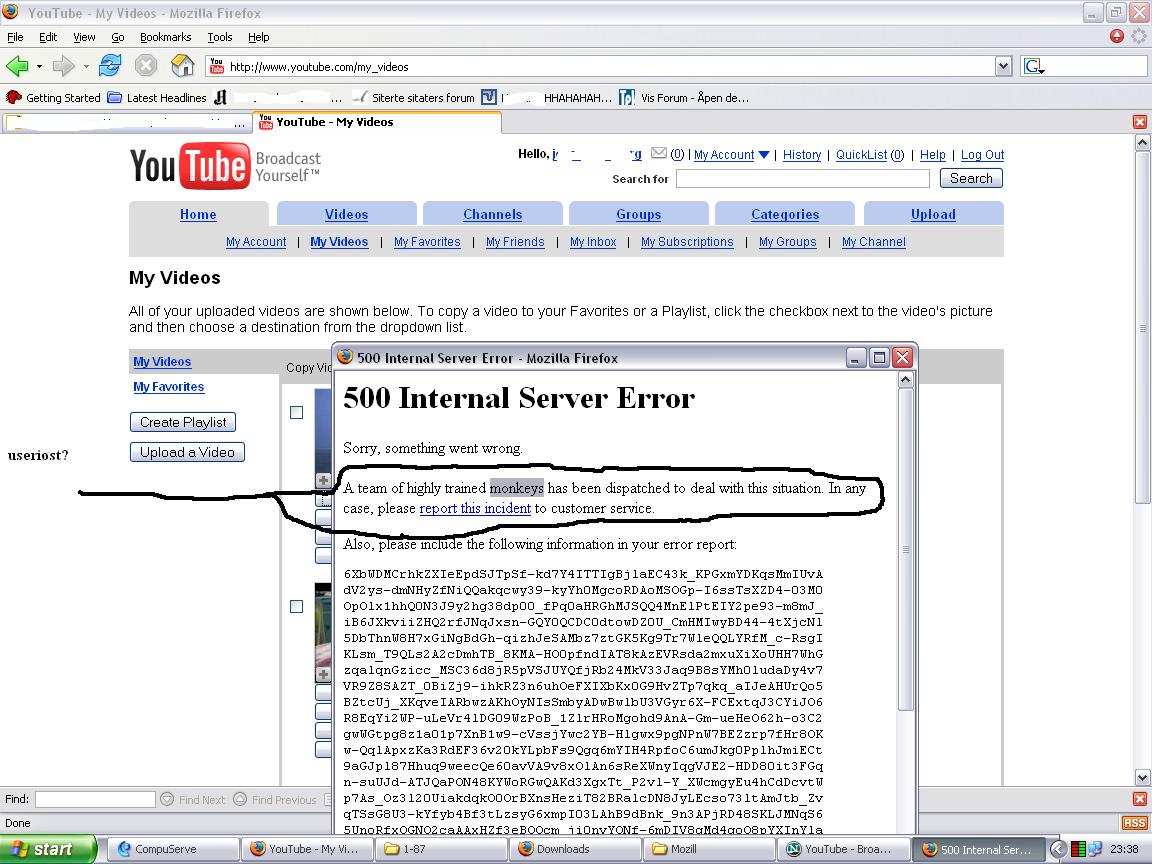This screenshot has width=1152, height=864.
Task: Click the My Channel link
Action: coord(874,242)
